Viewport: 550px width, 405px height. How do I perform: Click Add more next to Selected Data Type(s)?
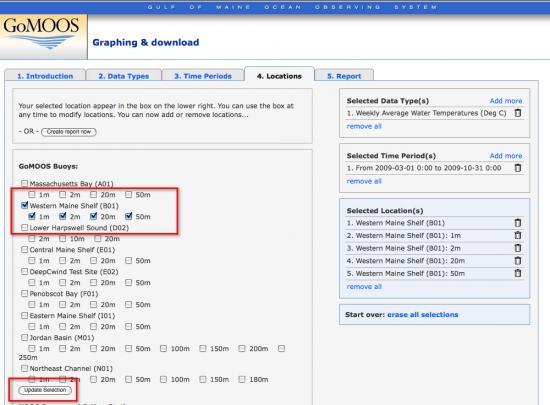point(506,101)
